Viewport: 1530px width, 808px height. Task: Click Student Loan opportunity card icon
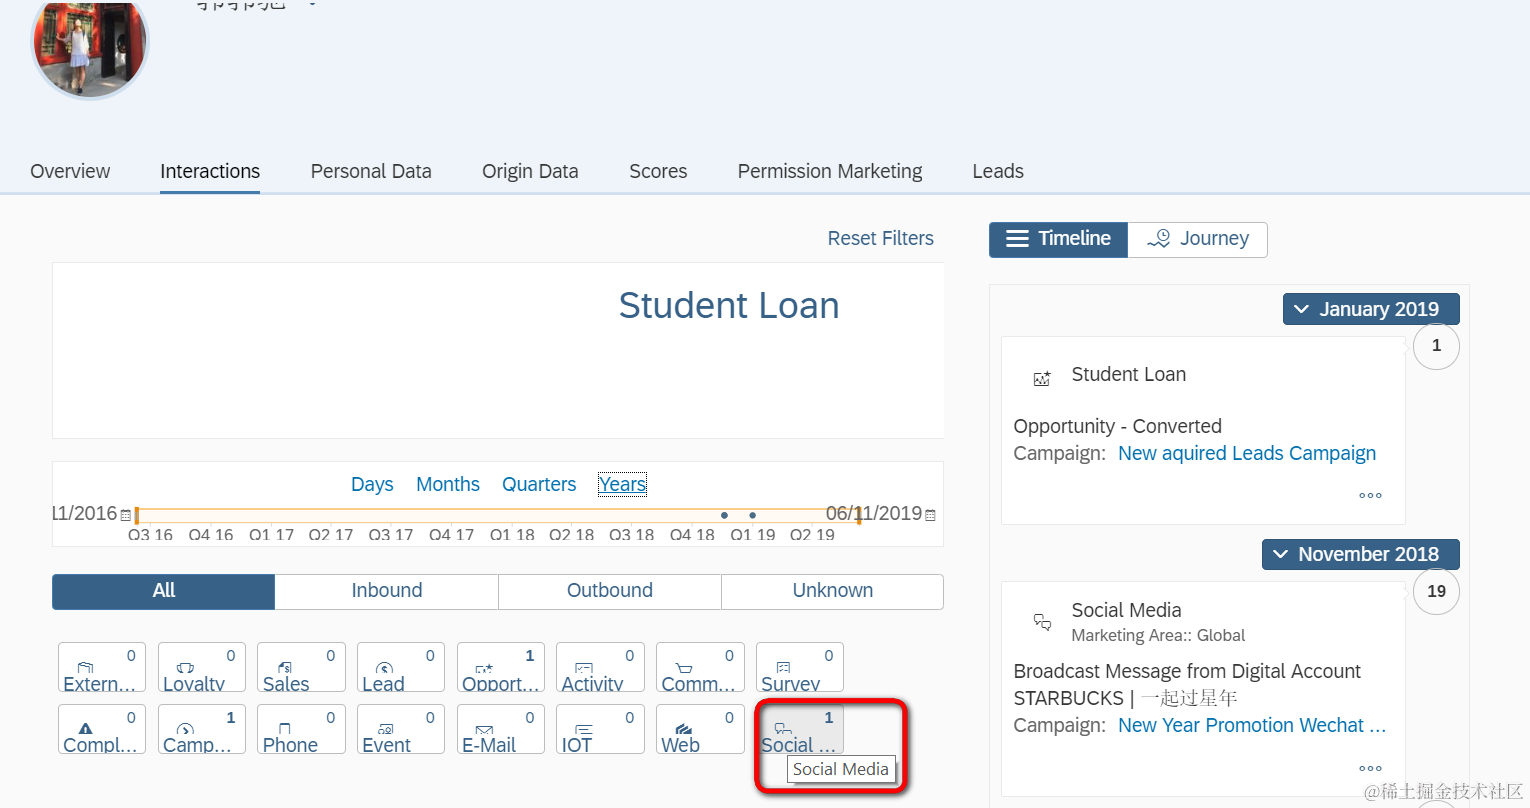[1042, 378]
